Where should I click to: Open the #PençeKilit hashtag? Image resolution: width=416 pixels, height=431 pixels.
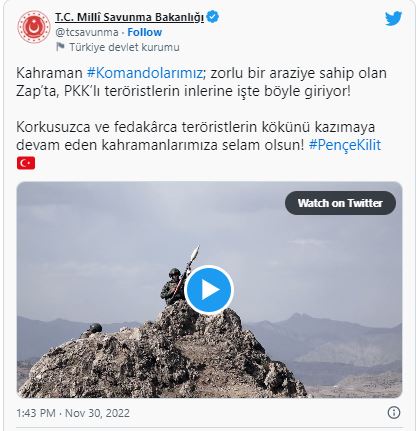click(x=345, y=145)
